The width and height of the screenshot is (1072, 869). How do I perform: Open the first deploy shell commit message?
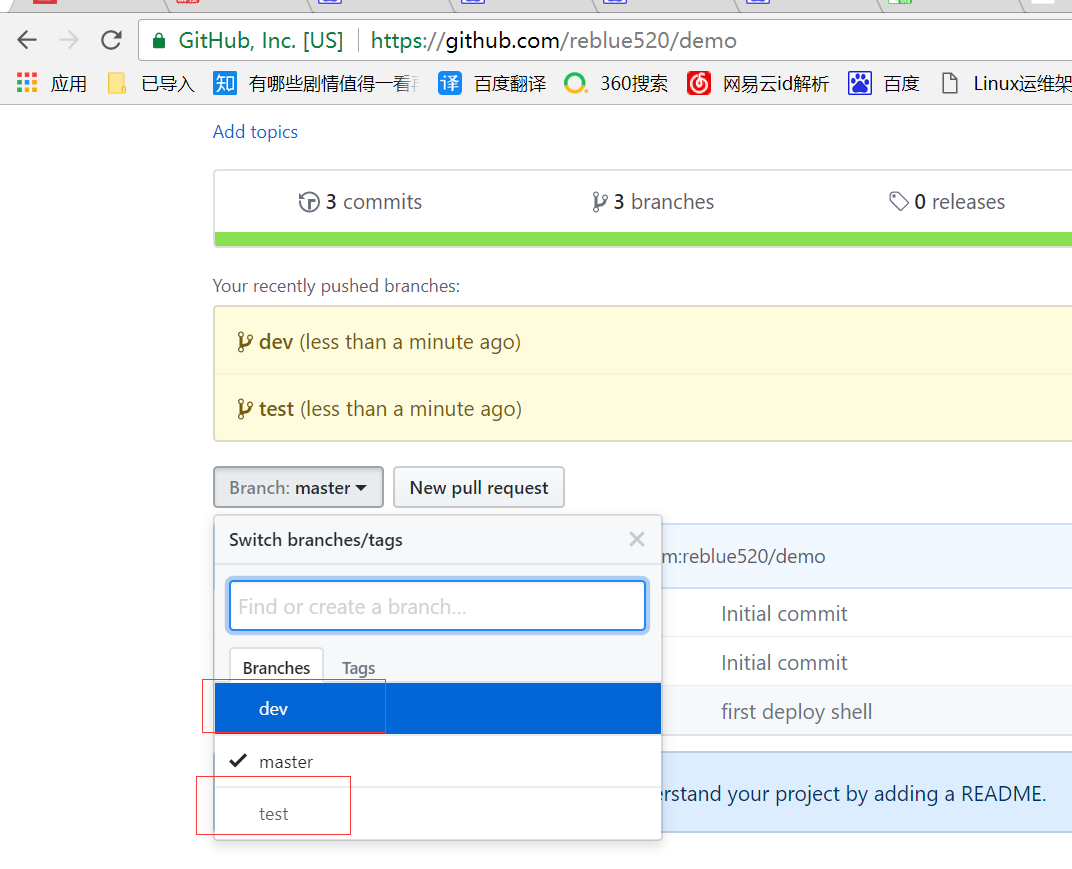pyautogui.click(x=796, y=712)
